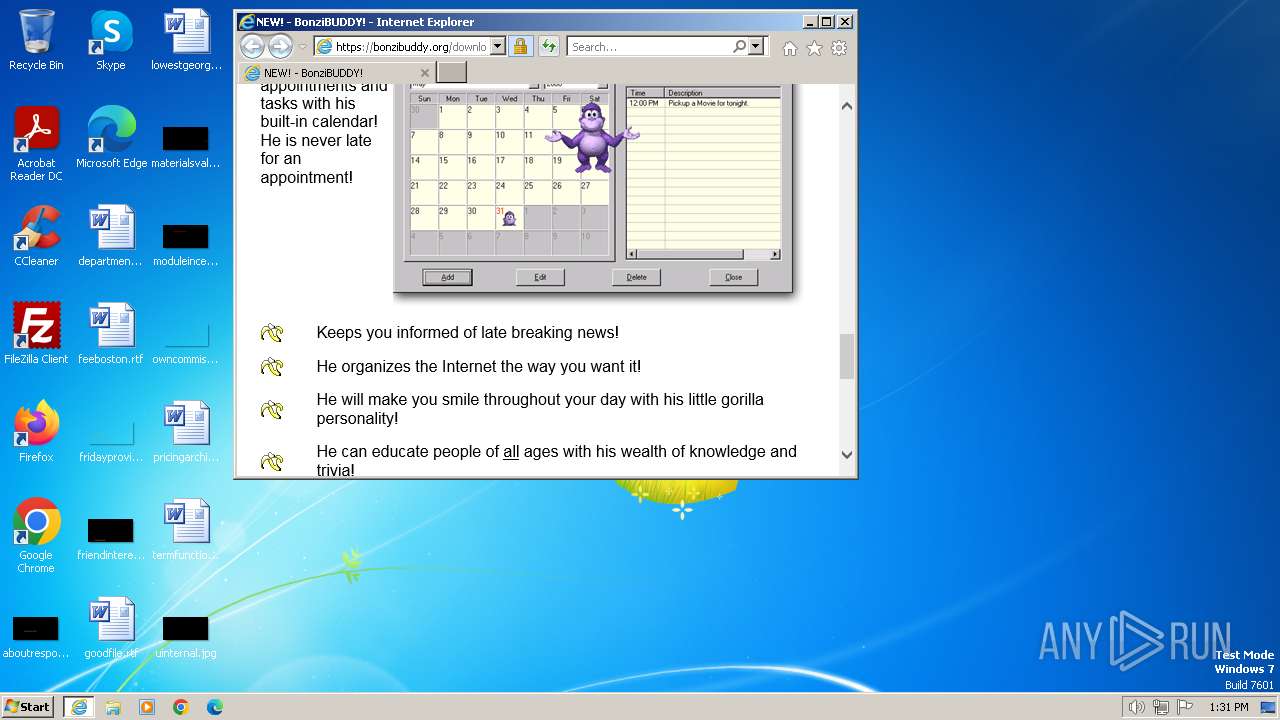1280x720 pixels.
Task: Click the page scrollbar down arrow
Action: (847, 454)
